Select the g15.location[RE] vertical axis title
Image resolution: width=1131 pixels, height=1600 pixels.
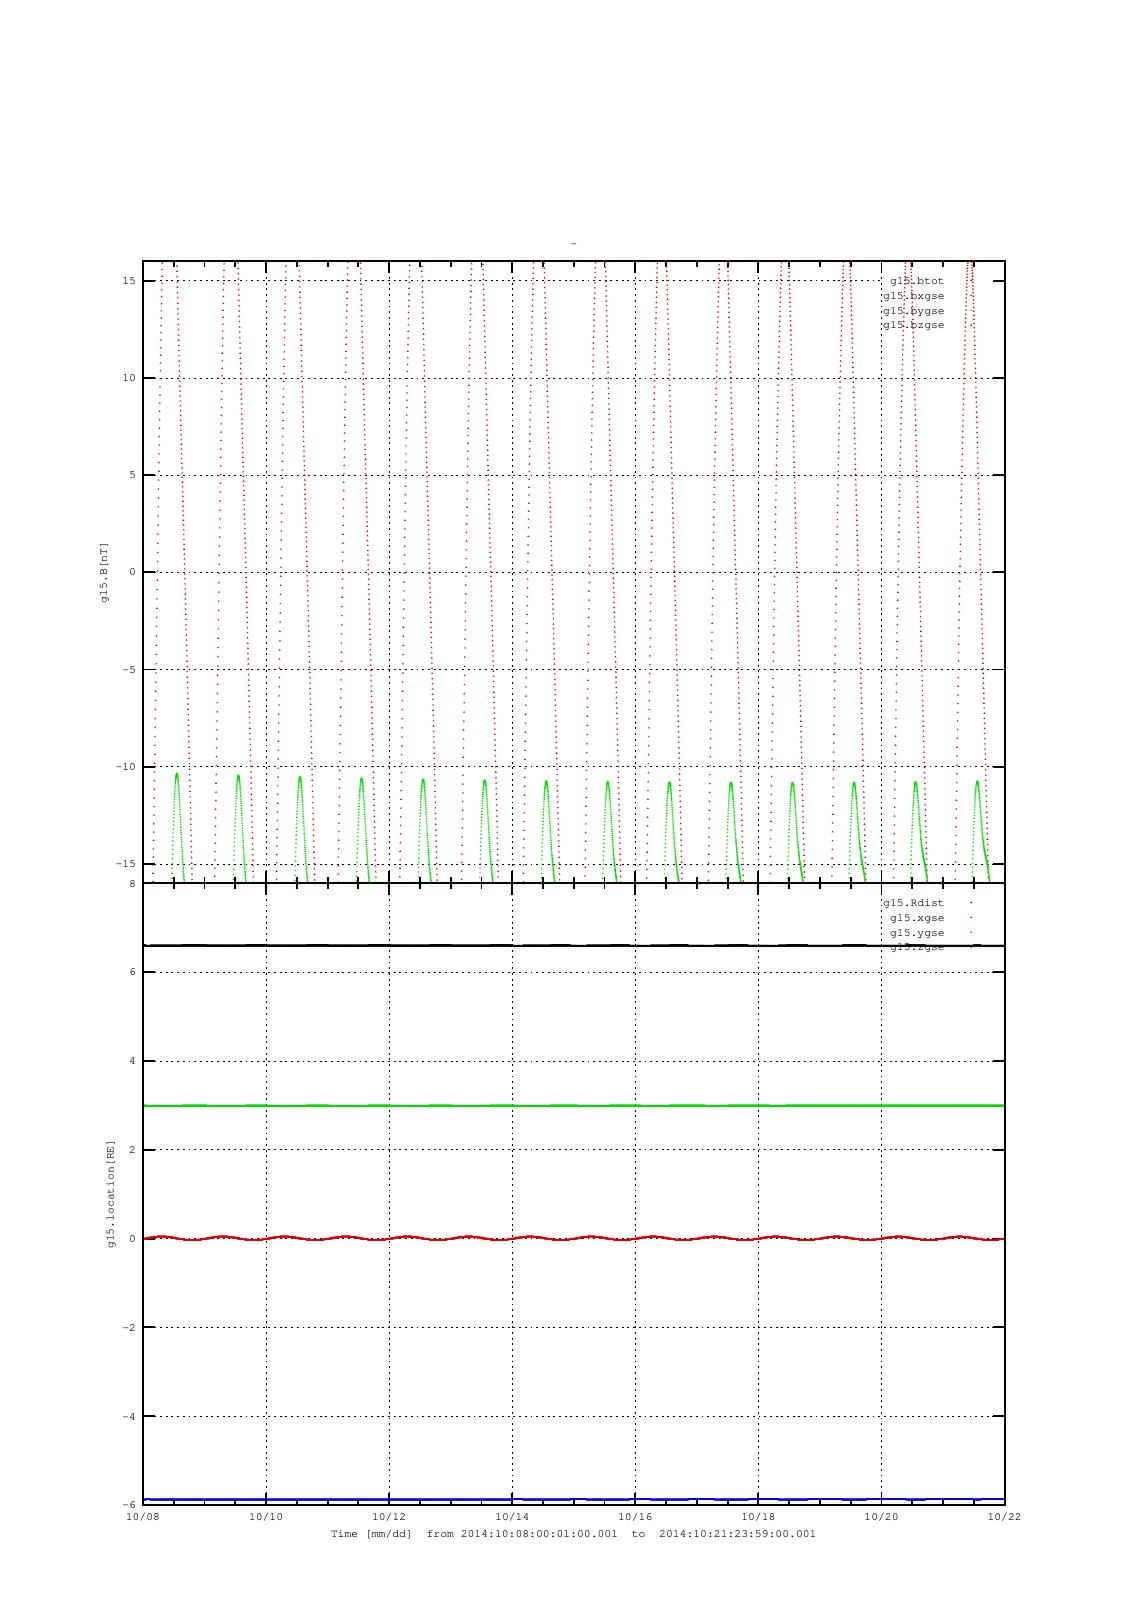pyautogui.click(x=112, y=1194)
